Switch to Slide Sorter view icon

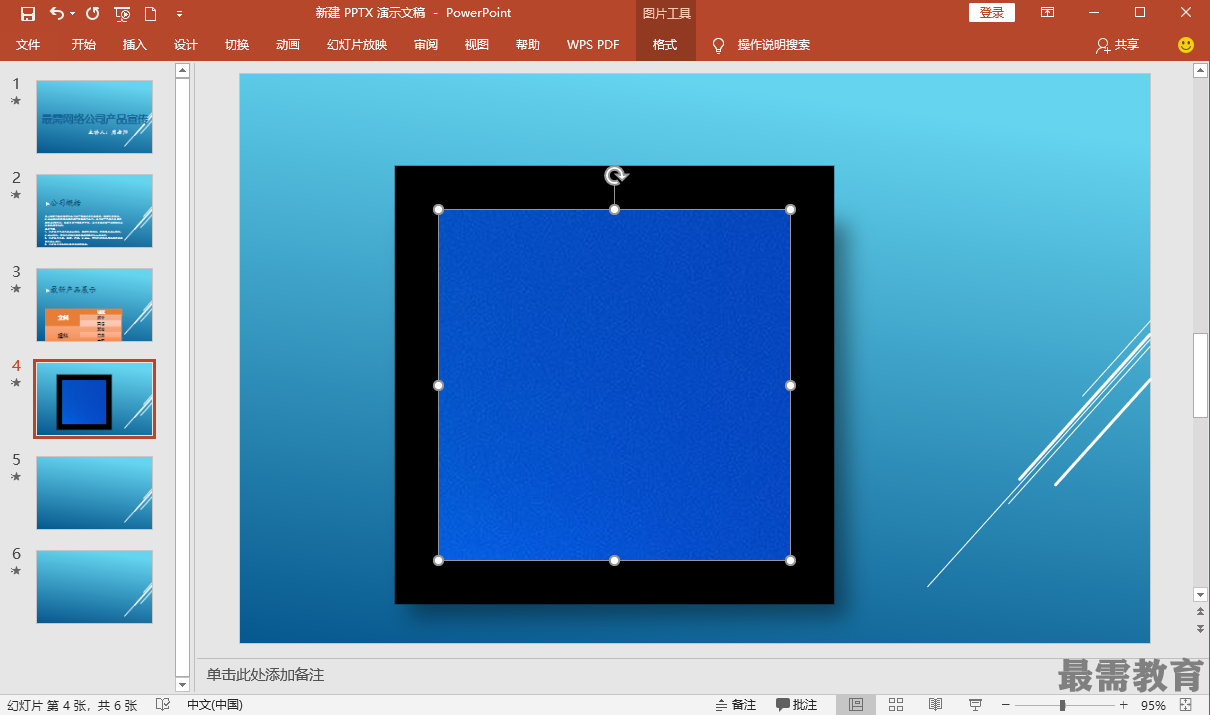[x=896, y=705]
